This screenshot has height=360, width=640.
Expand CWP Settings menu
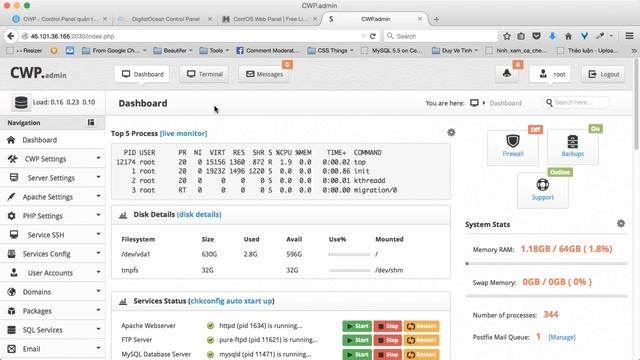point(53,159)
